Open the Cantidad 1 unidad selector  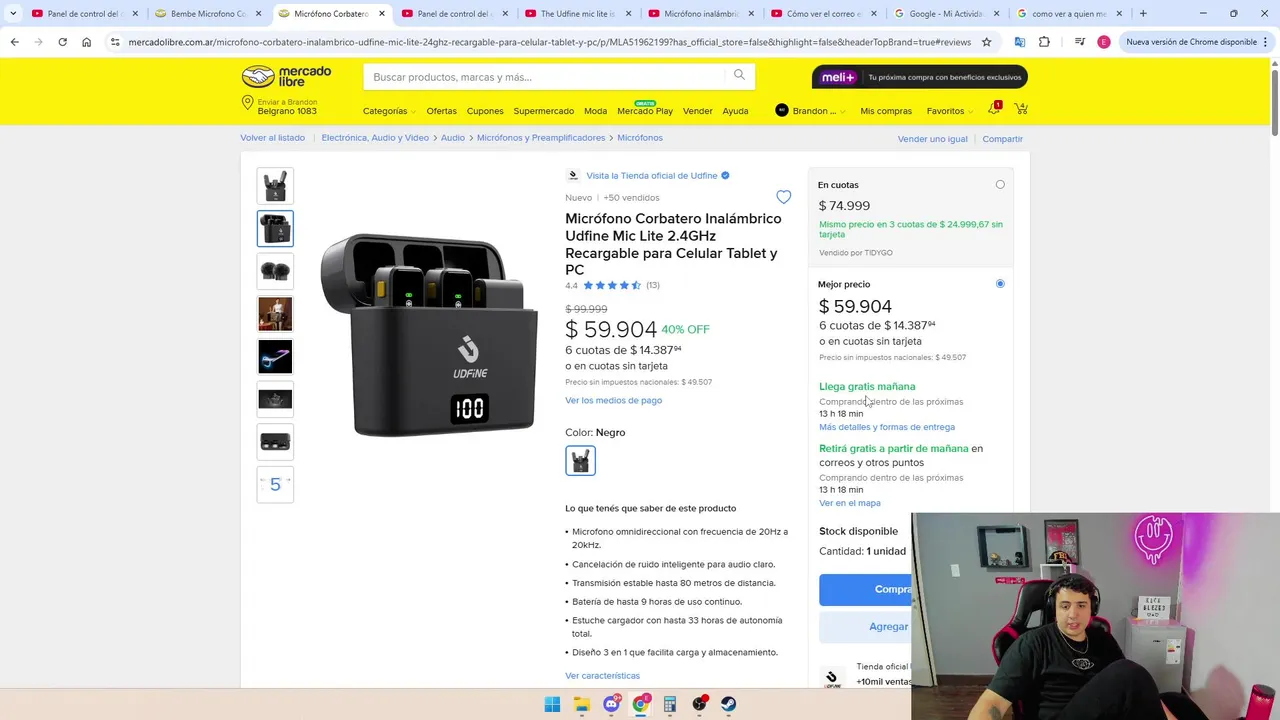coord(863,551)
